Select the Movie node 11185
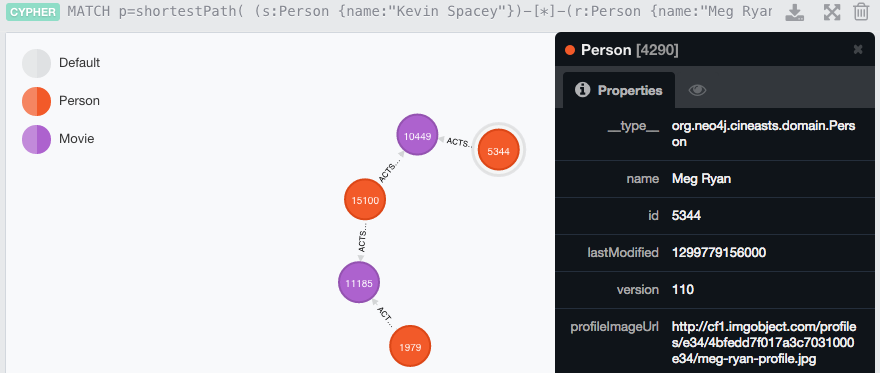This screenshot has height=373, width=880. click(359, 283)
